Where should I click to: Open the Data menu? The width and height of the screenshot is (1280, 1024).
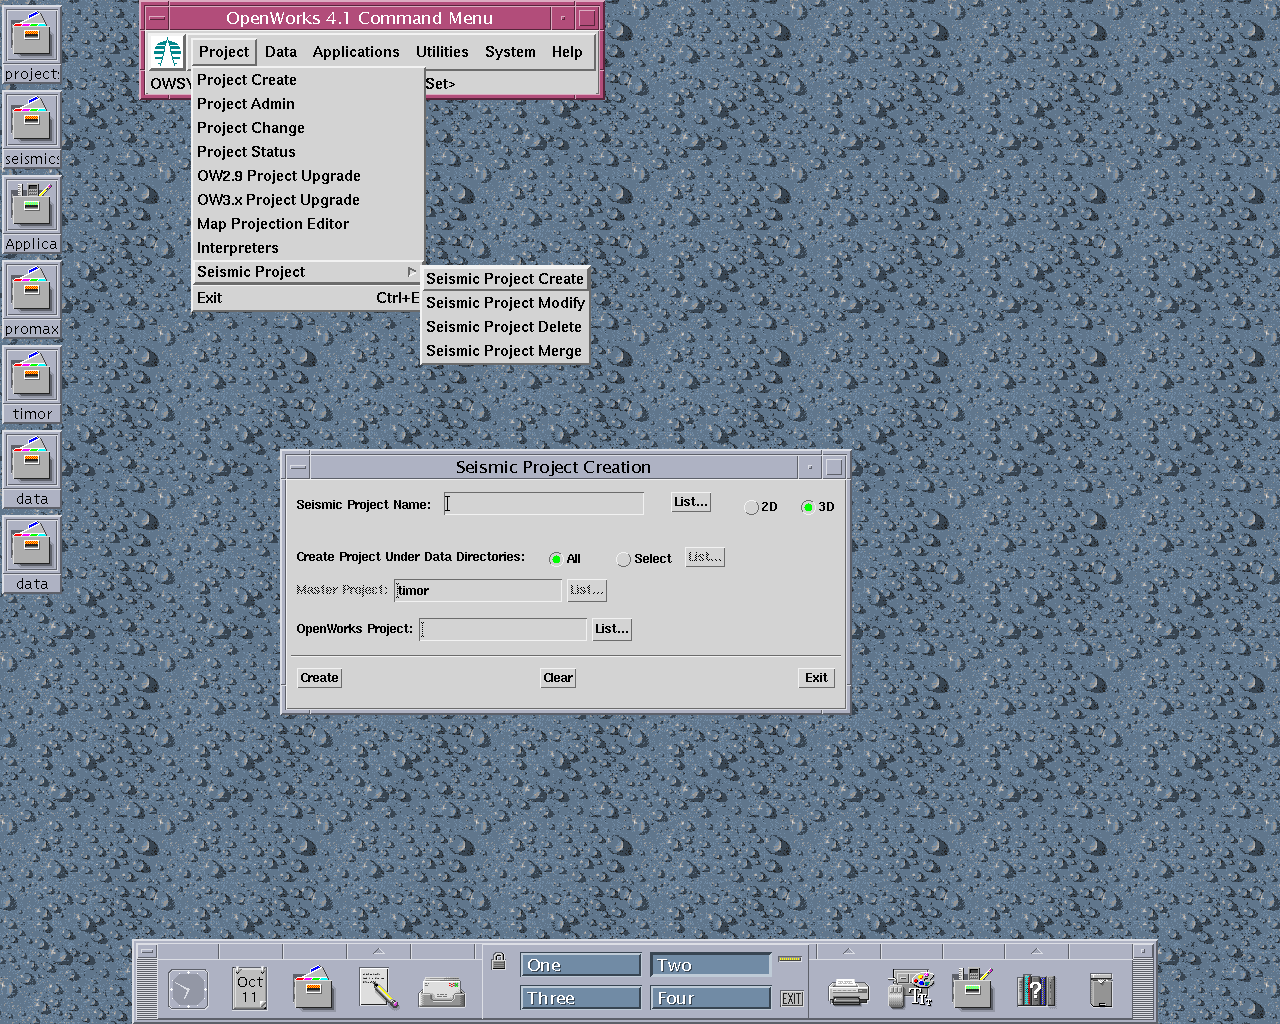(x=281, y=52)
